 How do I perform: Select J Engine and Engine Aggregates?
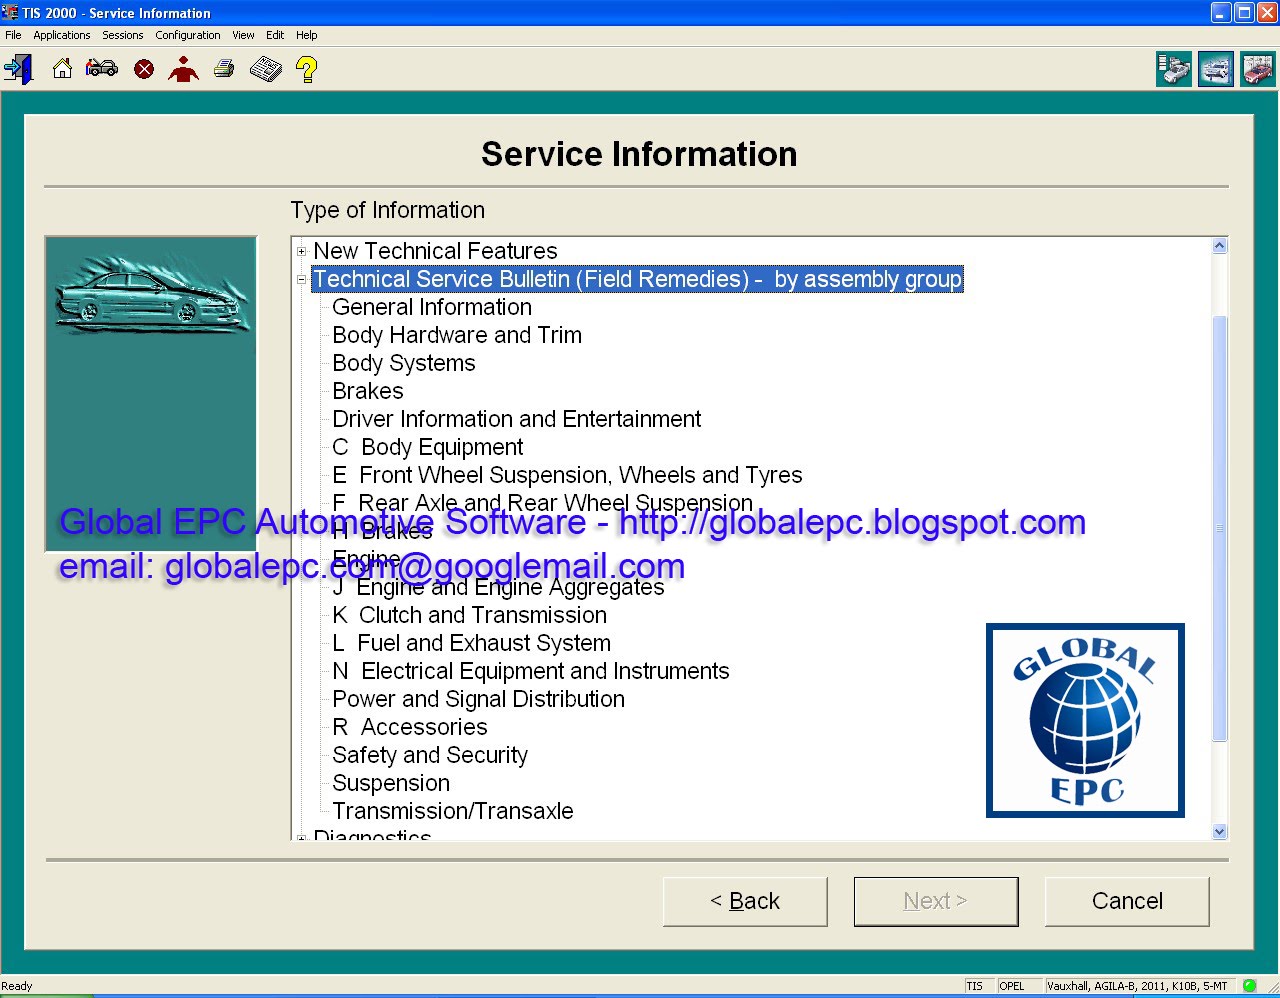[x=499, y=589]
